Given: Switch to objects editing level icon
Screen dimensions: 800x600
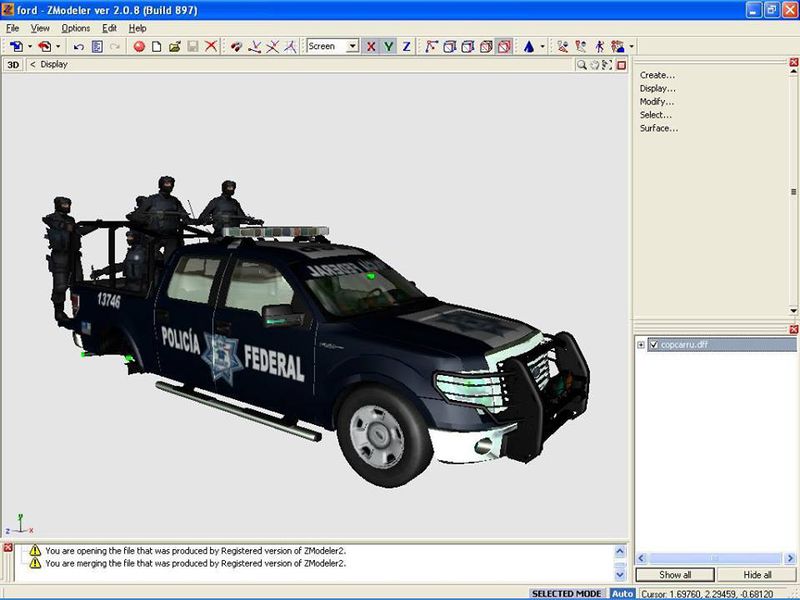Looking at the screenshot, I should 486,47.
